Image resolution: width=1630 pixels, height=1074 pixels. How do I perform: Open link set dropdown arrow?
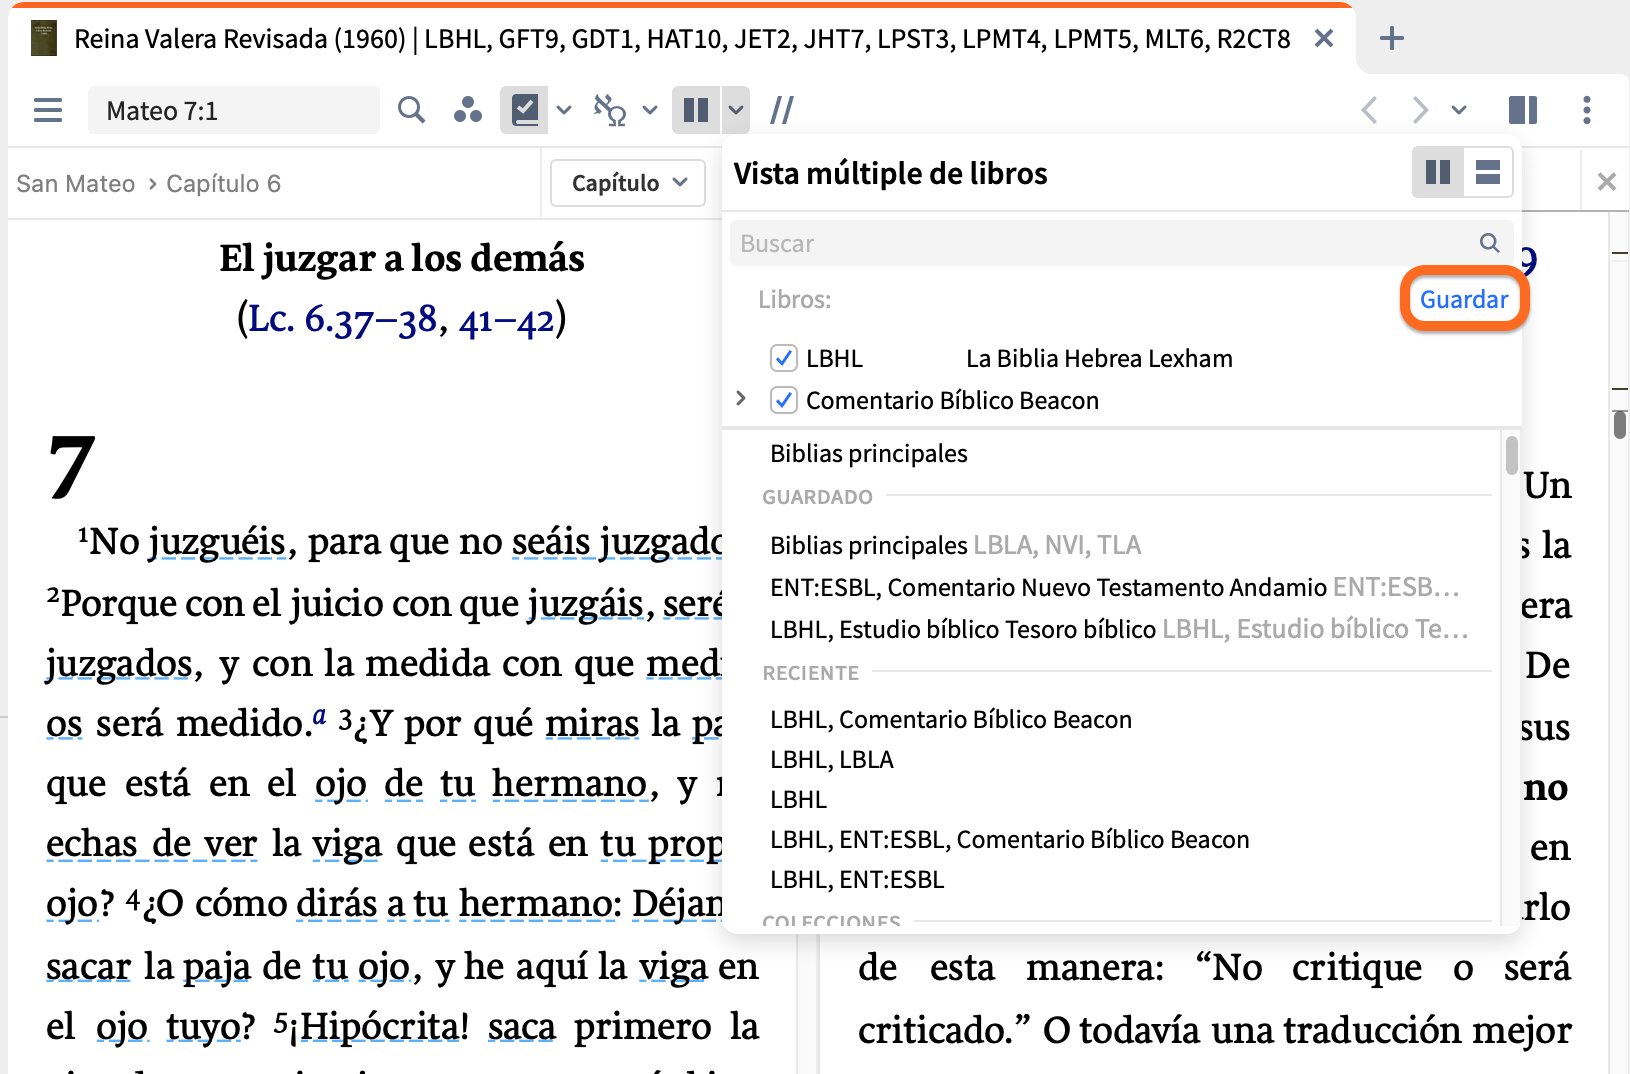point(650,110)
